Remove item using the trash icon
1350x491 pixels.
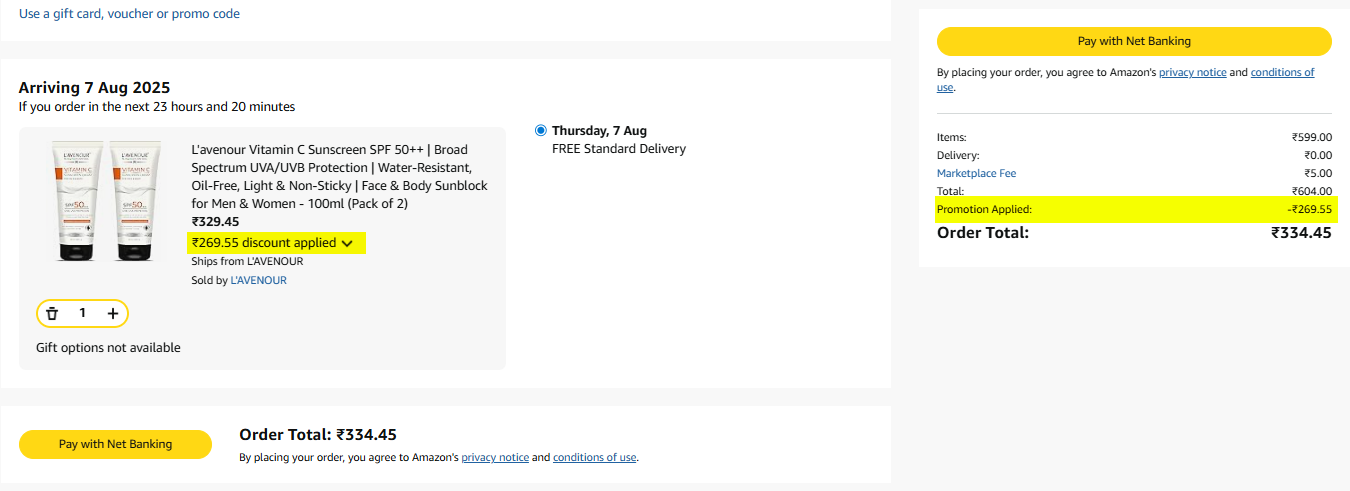pyautogui.click(x=52, y=314)
